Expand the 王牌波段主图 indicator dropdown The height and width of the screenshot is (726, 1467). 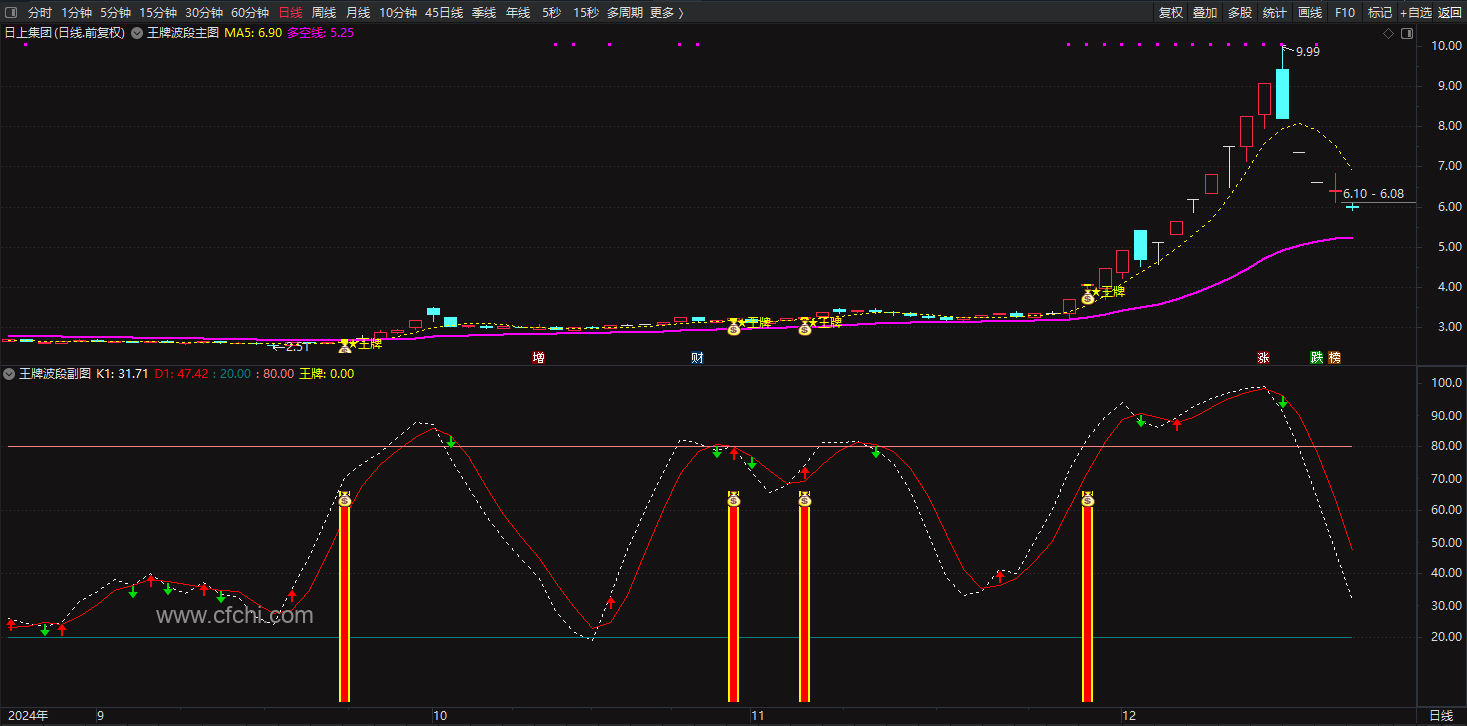click(136, 33)
